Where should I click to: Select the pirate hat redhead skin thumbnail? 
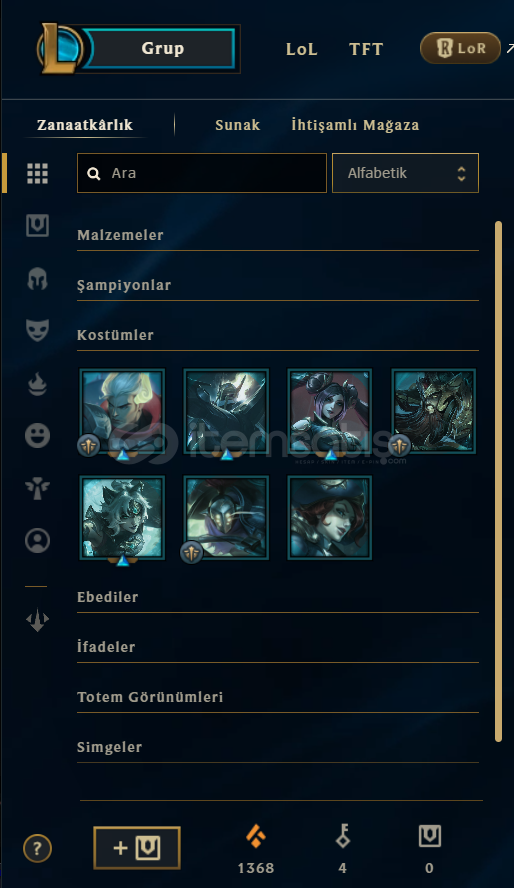point(330,518)
